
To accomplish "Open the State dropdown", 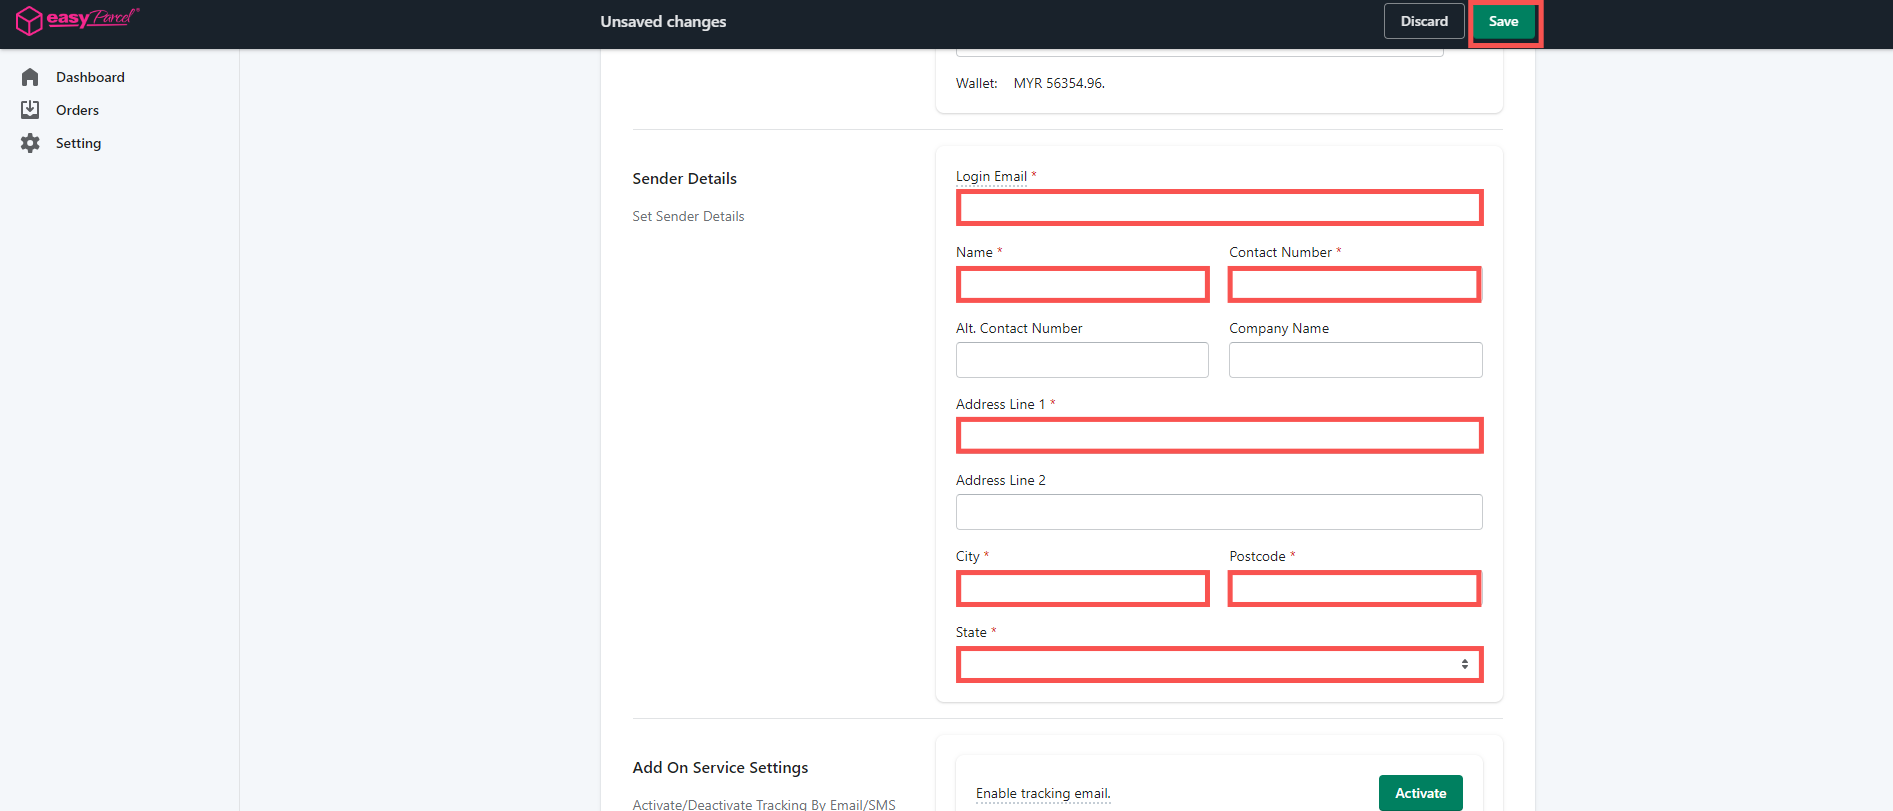I will [x=1219, y=664].
